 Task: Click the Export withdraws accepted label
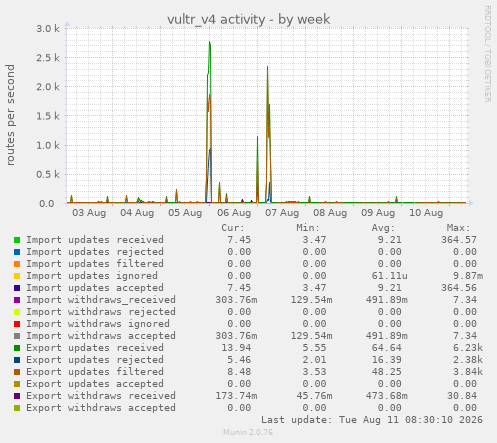[x=101, y=408]
